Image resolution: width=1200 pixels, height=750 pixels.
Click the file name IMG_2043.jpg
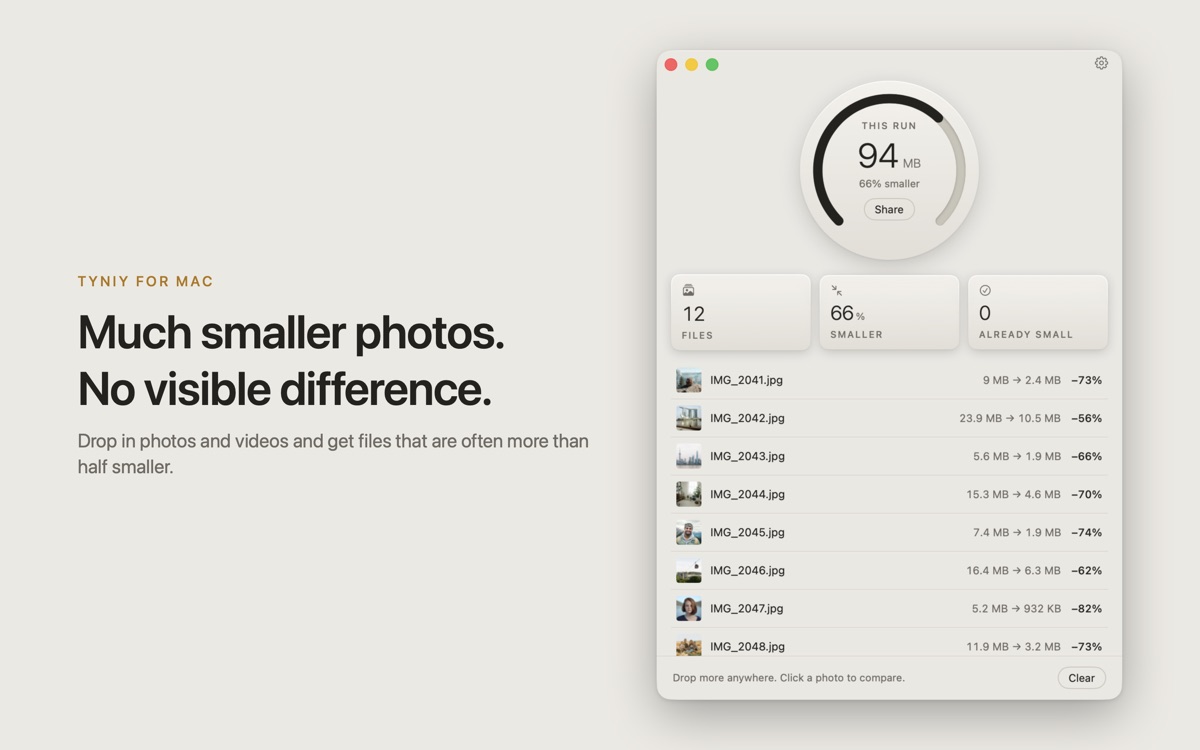747,456
